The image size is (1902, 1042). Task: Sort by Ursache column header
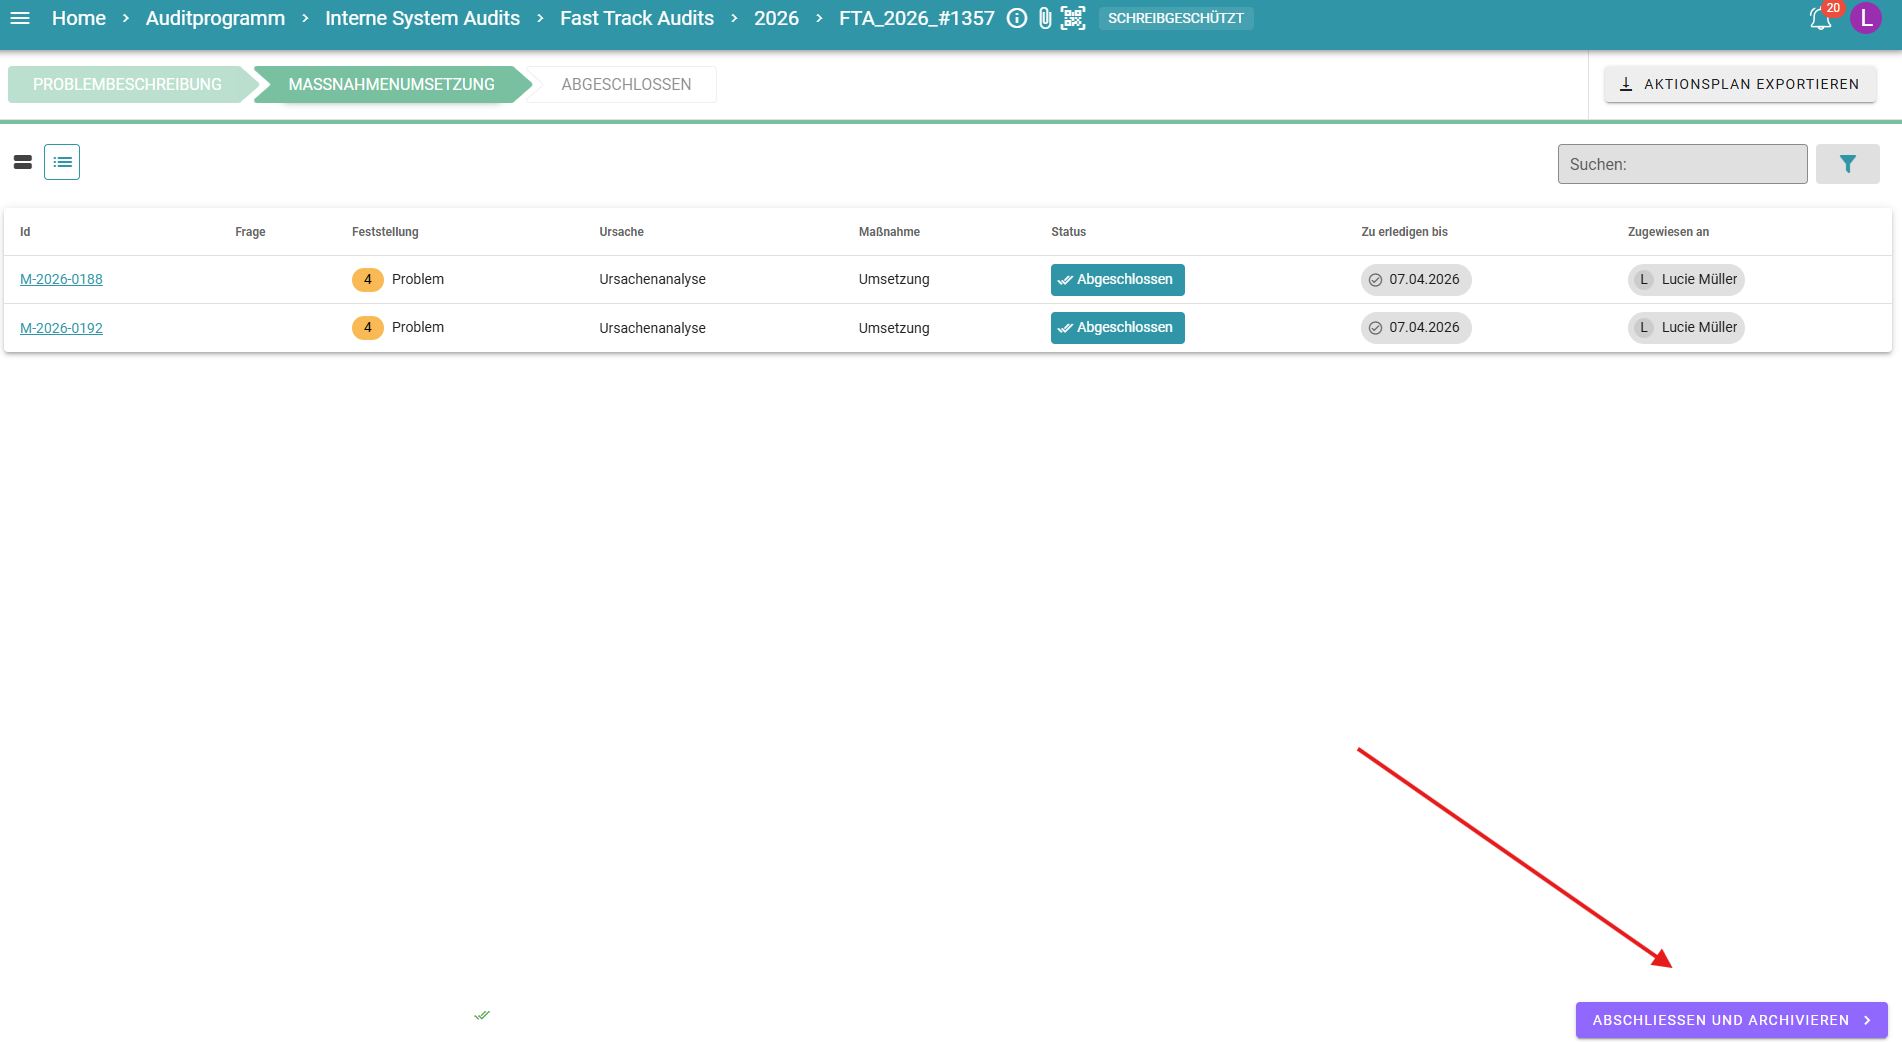pos(621,232)
